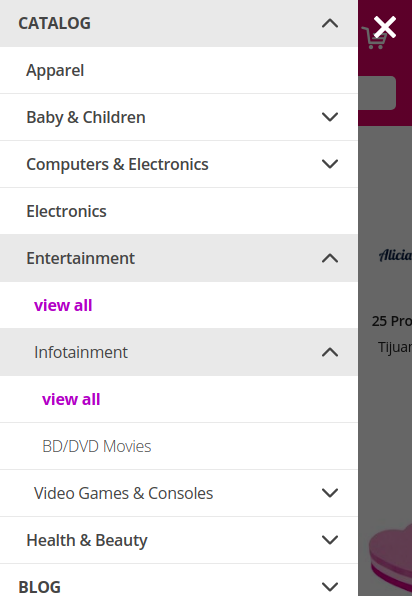The width and height of the screenshot is (412, 596).
Task: Click view all under Infotainment
Action: coord(71,399)
